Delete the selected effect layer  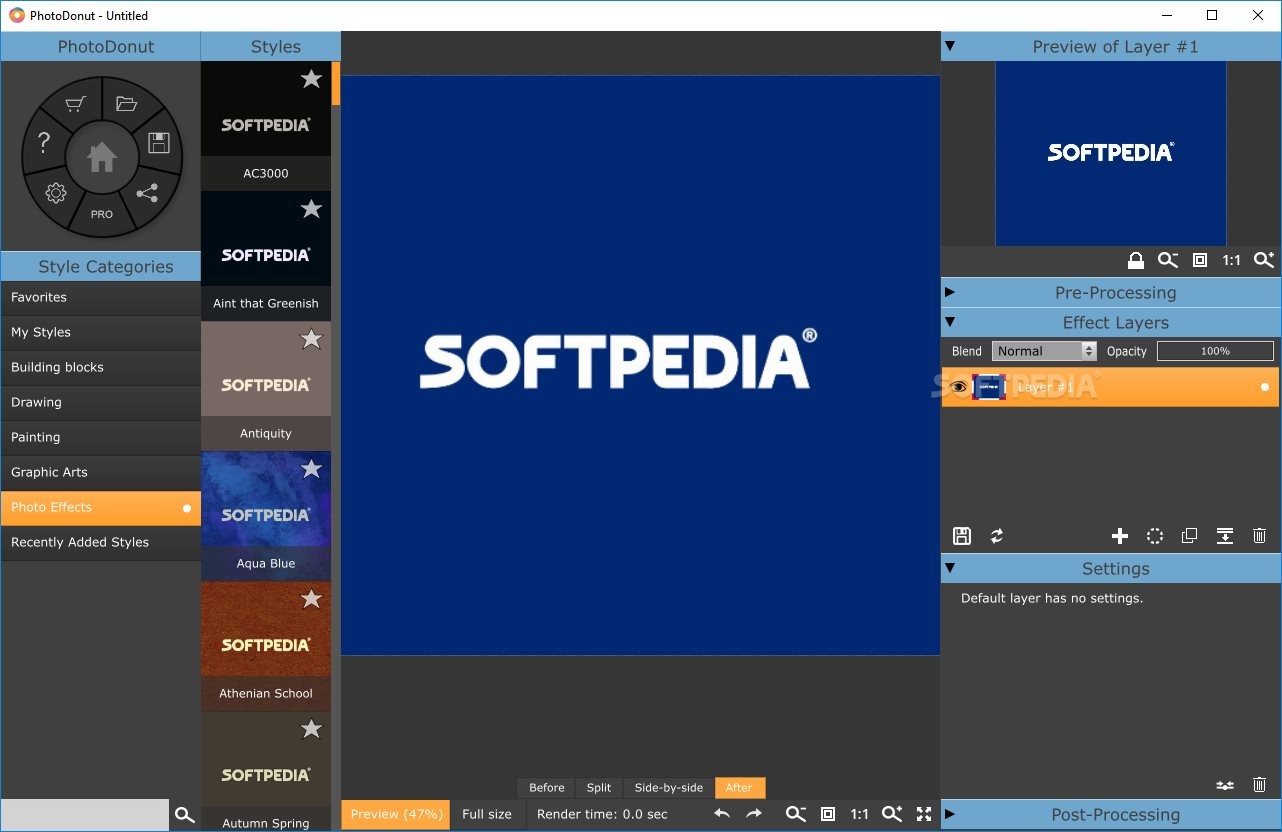pos(1259,536)
